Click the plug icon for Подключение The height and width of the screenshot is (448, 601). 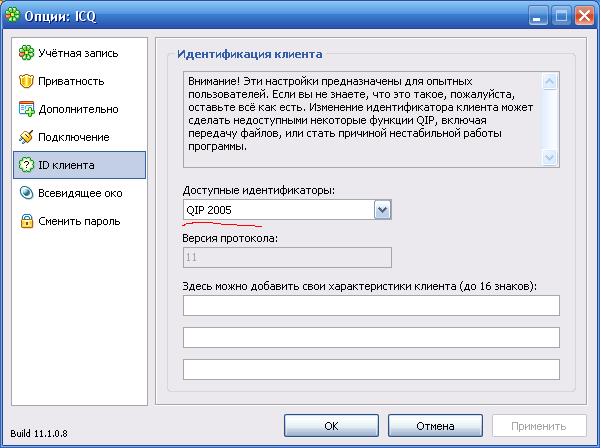[x=26, y=137]
